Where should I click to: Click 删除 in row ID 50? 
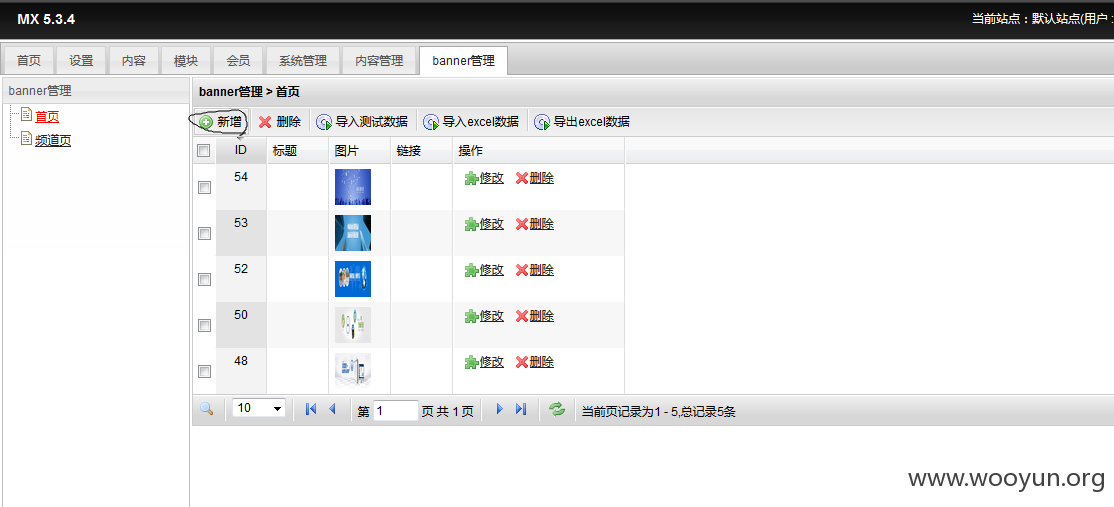[x=534, y=316]
